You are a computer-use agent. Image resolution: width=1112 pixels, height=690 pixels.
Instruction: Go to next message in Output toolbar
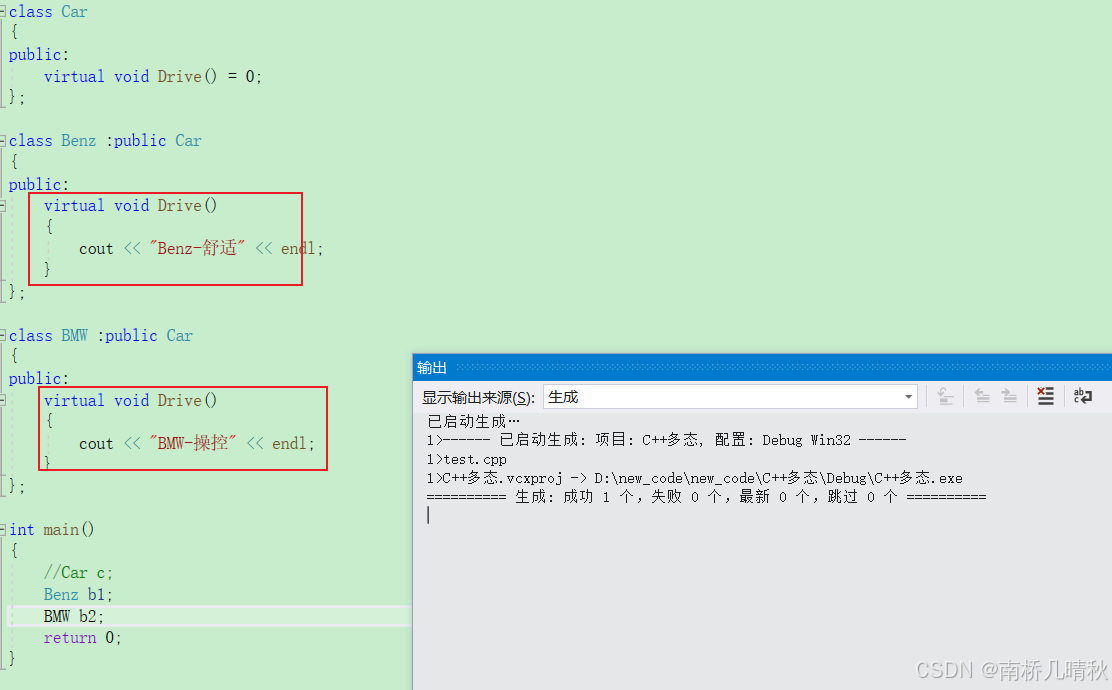(1009, 396)
